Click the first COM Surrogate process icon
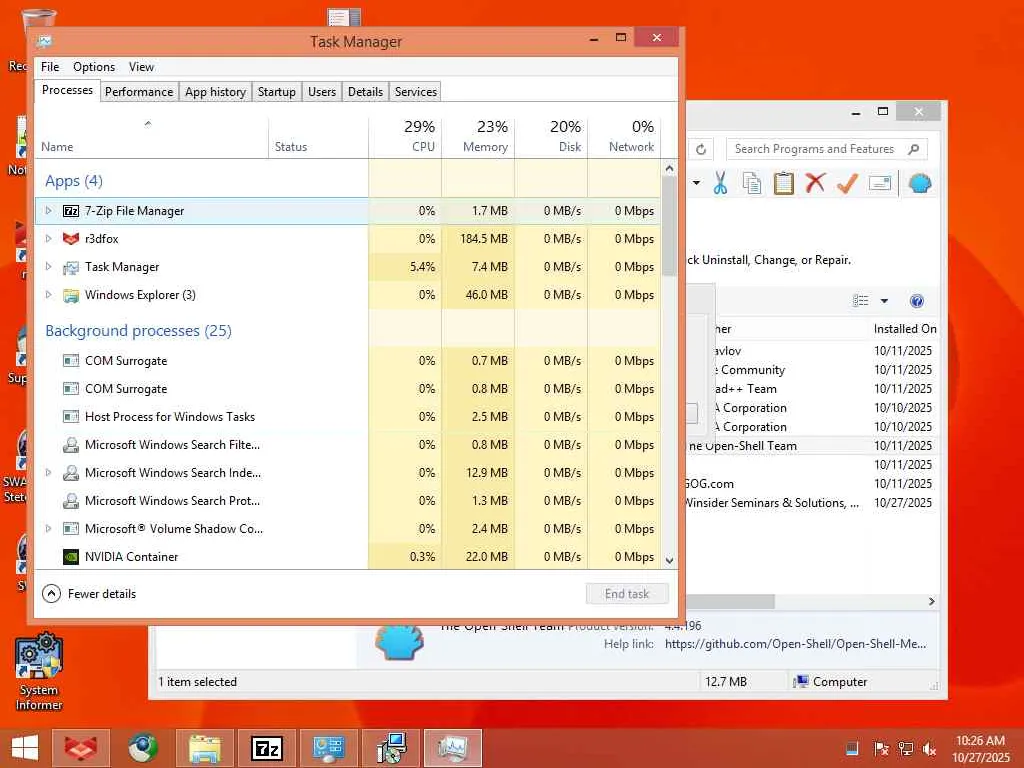The height and width of the screenshot is (768, 1024). tap(71, 361)
